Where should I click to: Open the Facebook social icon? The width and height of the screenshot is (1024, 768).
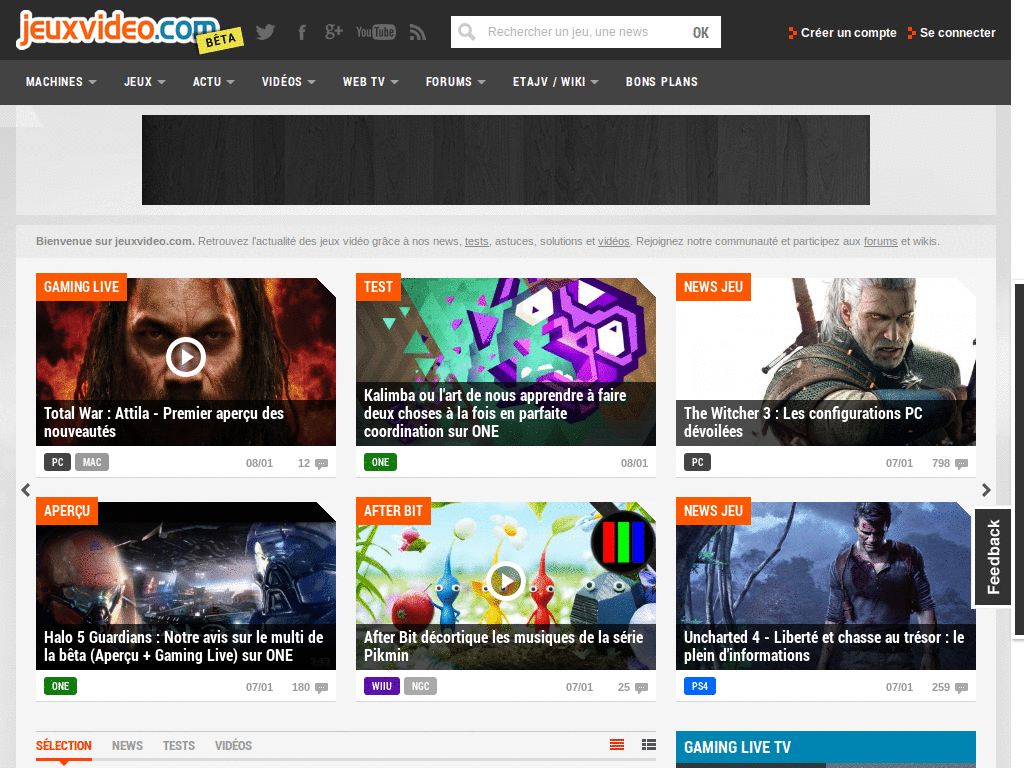302,32
